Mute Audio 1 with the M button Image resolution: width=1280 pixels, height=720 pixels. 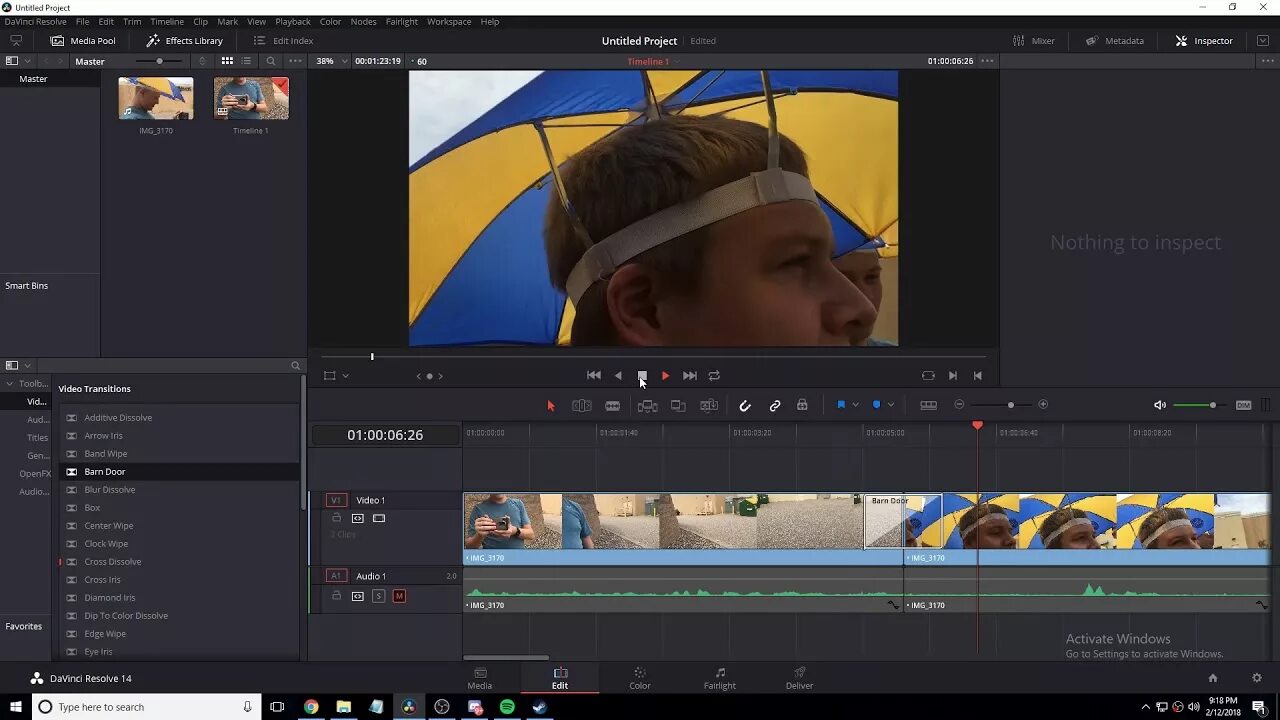tap(399, 596)
